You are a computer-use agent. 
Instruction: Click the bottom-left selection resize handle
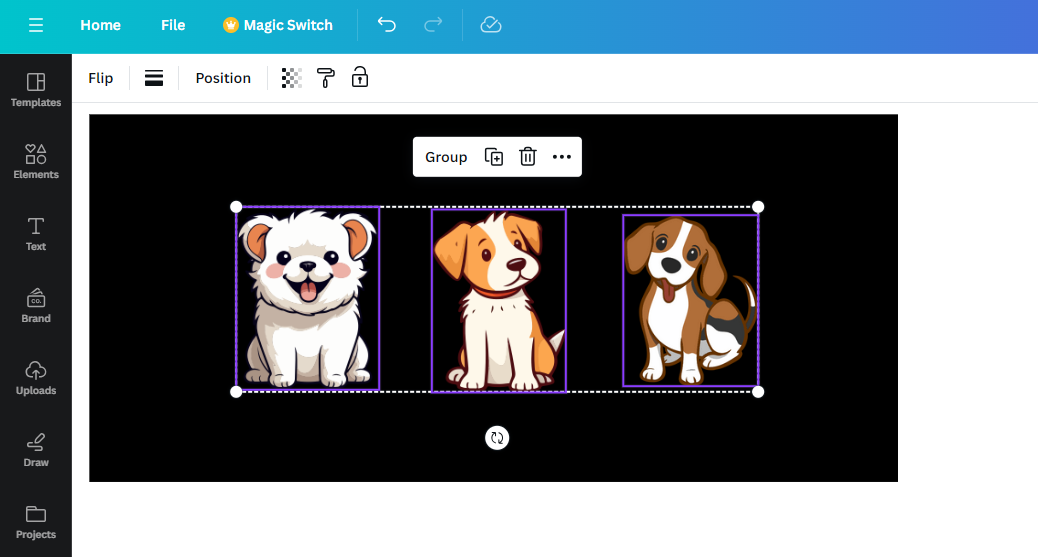(x=236, y=391)
